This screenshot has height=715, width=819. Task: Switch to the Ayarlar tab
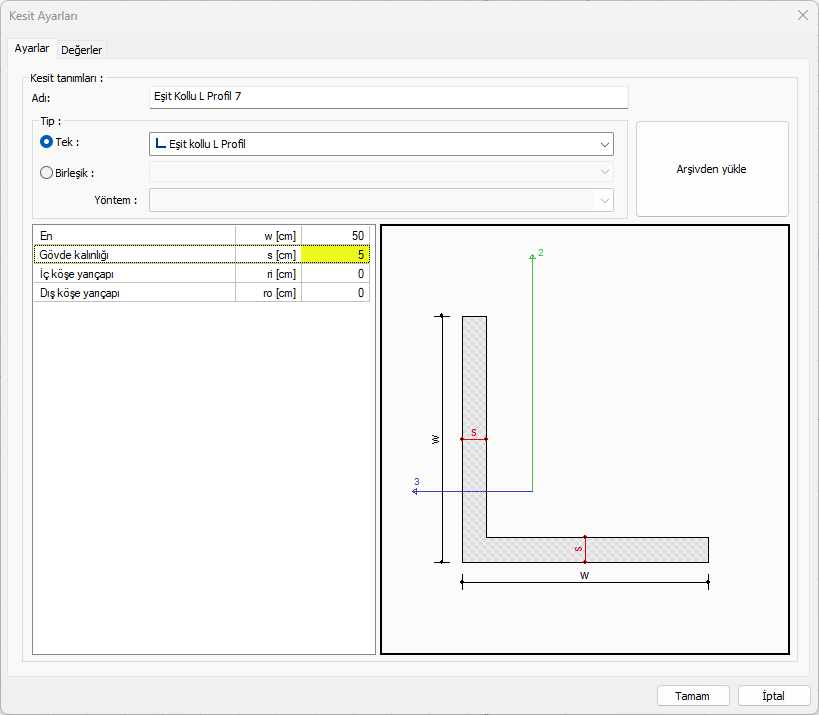coord(32,49)
